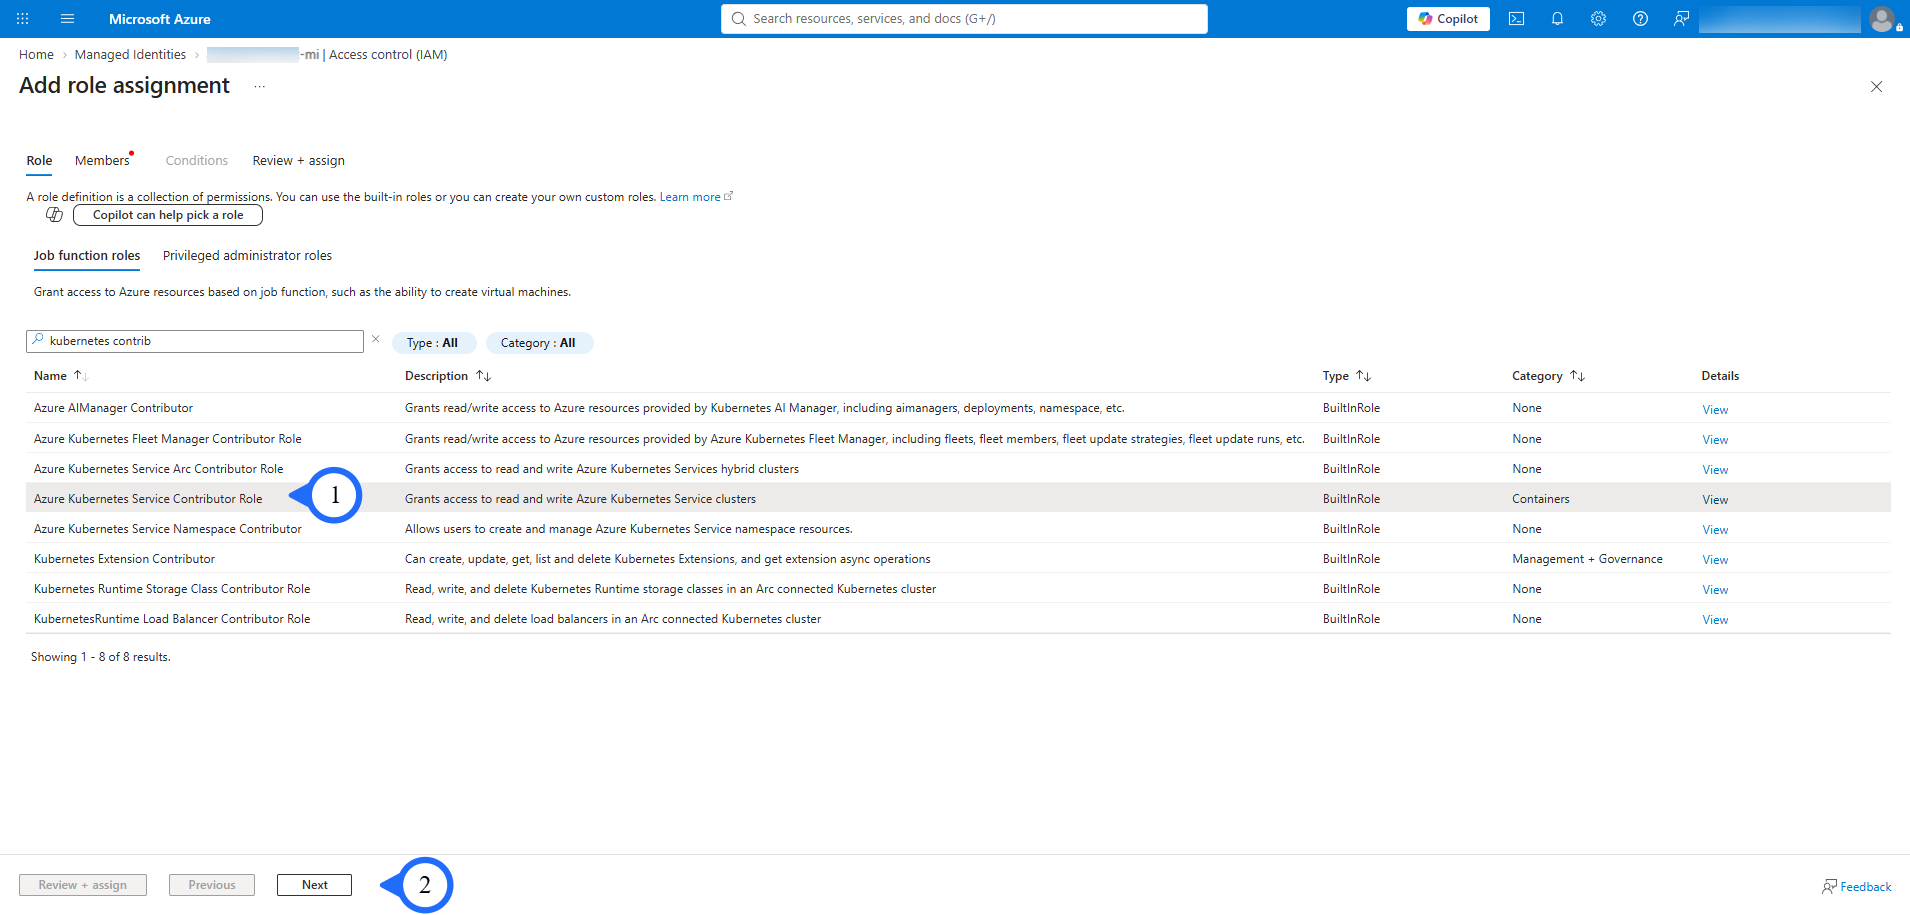Open Cloud Shell from the top bar
The image size is (1910, 915).
(x=1517, y=19)
